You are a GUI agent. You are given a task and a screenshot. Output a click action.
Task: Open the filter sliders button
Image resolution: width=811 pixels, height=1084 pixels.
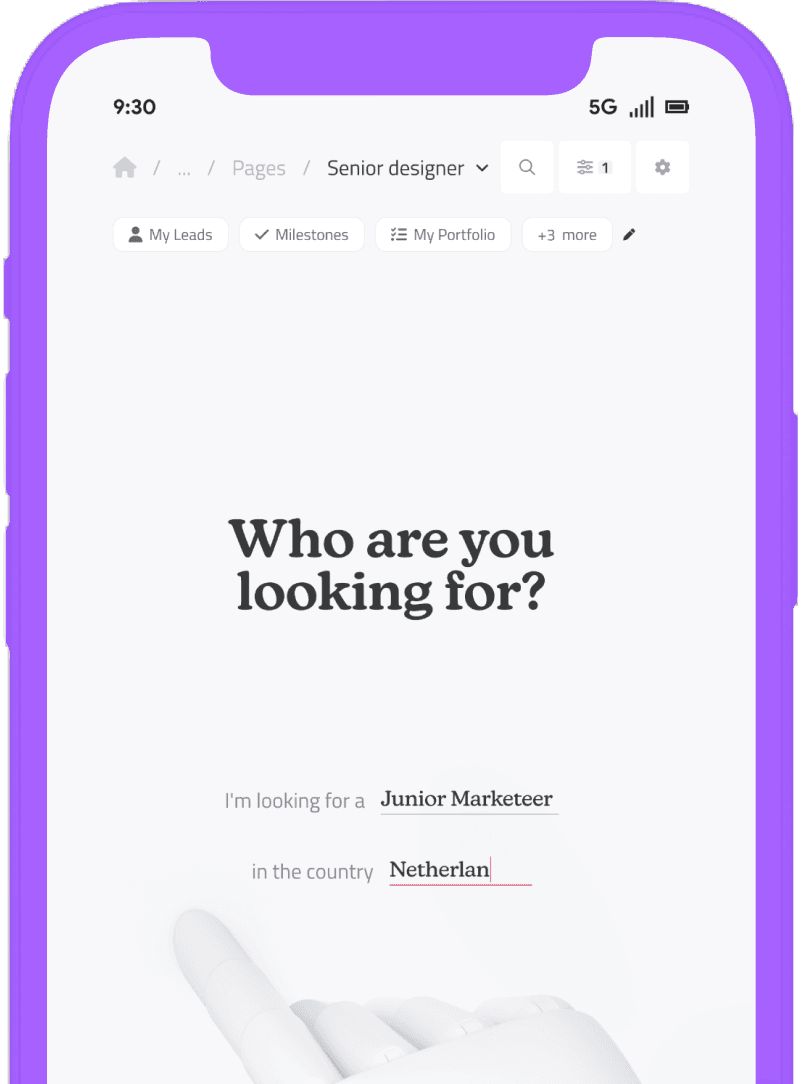tap(594, 168)
